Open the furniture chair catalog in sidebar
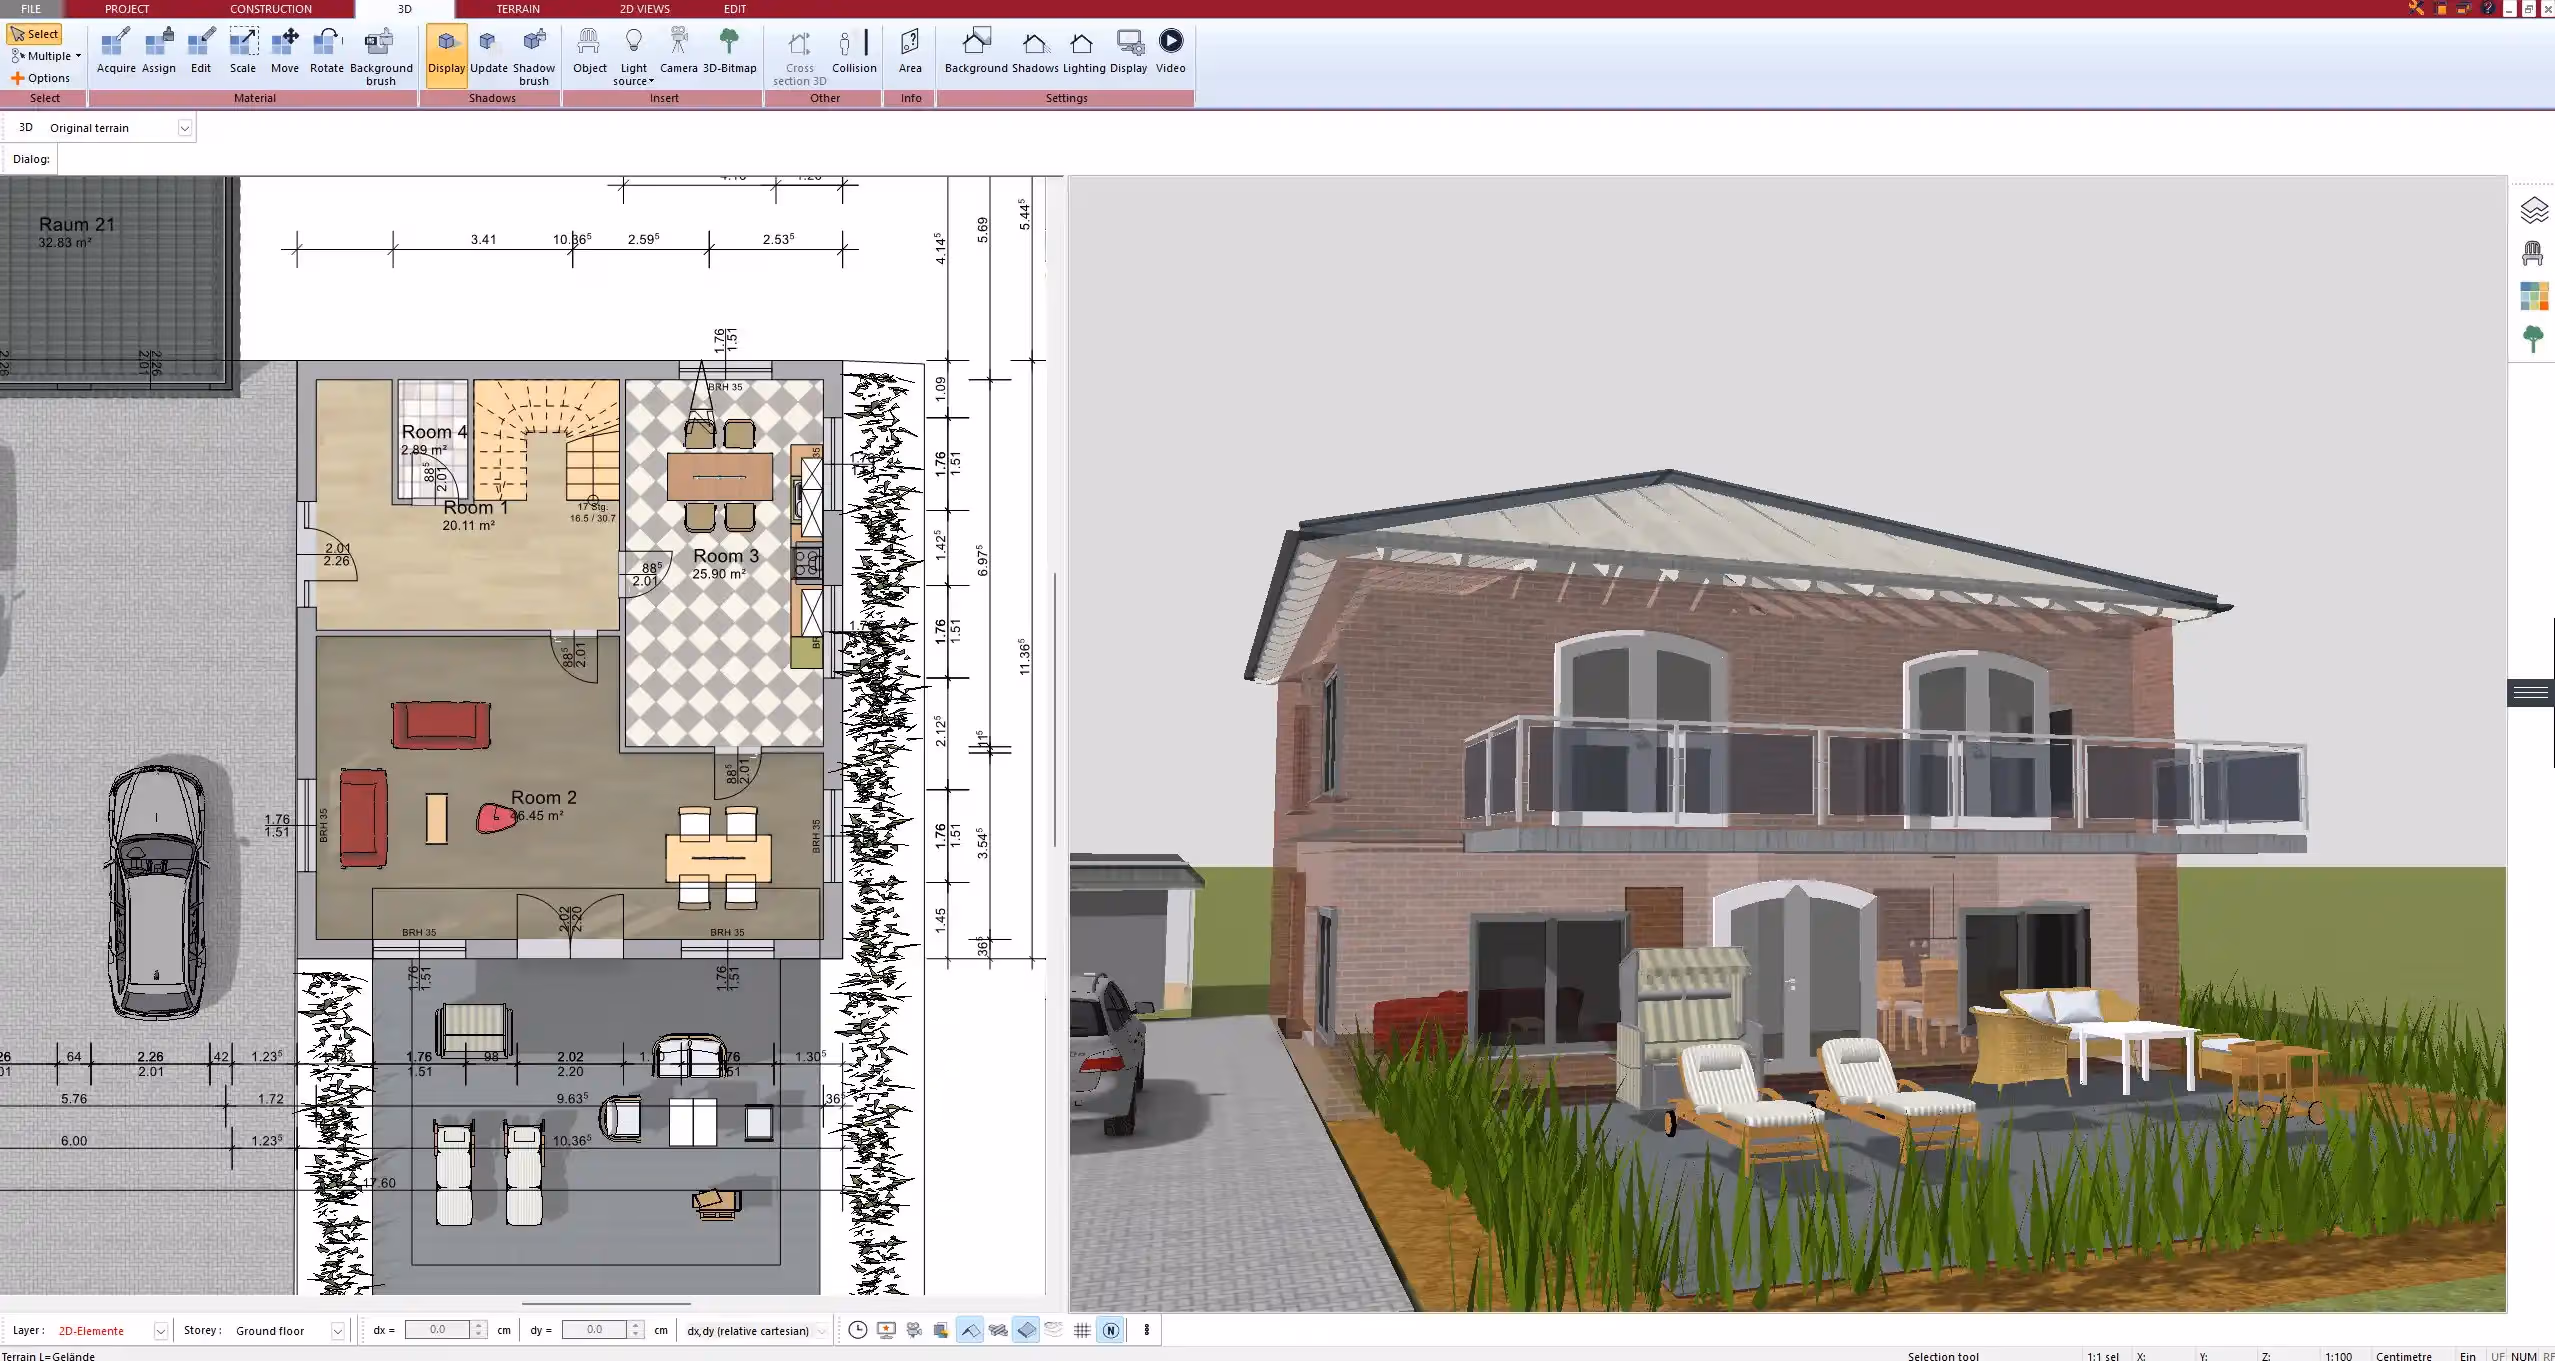 point(2533,253)
